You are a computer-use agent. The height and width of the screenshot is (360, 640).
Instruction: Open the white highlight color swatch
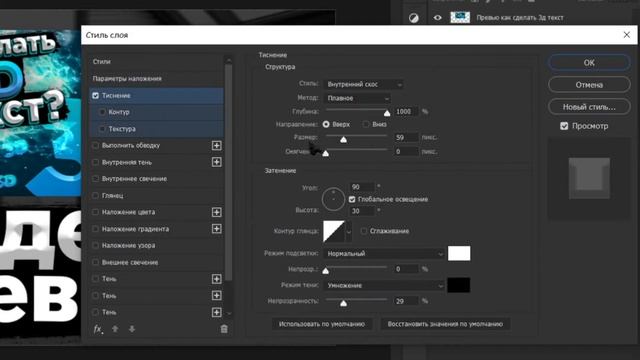click(x=459, y=253)
